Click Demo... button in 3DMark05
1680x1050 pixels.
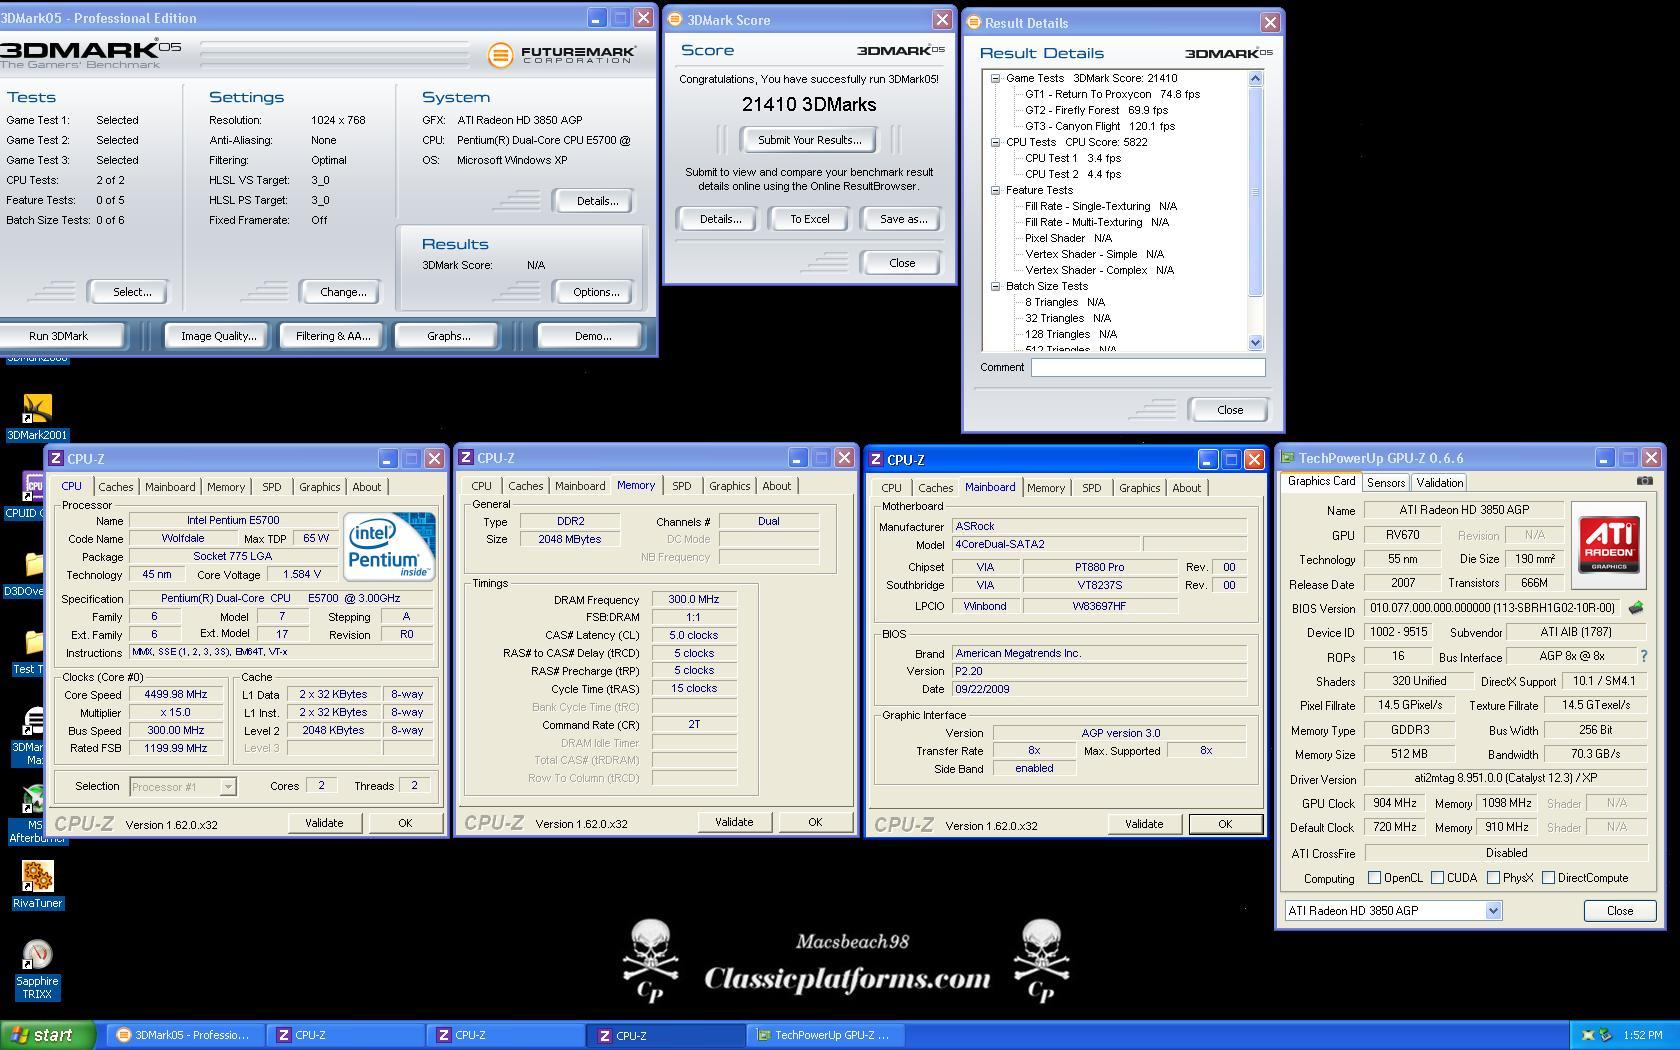point(592,336)
